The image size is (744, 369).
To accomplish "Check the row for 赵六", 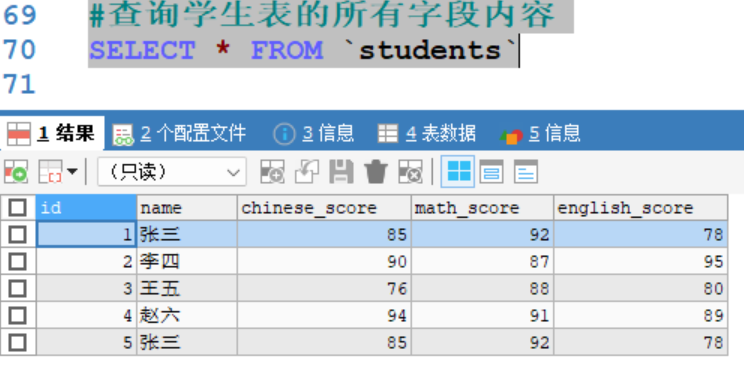I will pos(18,315).
